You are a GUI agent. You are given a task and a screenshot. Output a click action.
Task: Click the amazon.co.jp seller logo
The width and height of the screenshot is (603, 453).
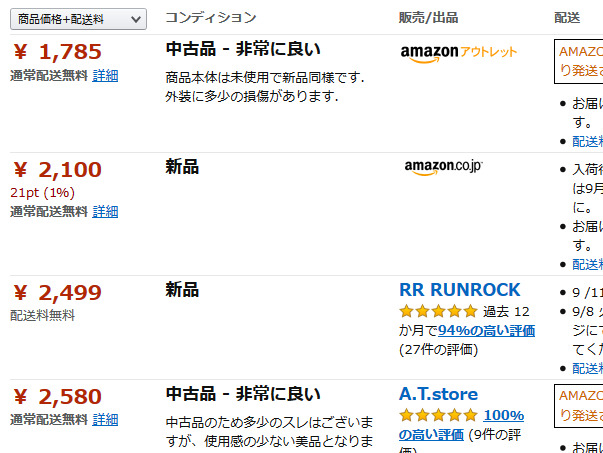tap(443, 167)
